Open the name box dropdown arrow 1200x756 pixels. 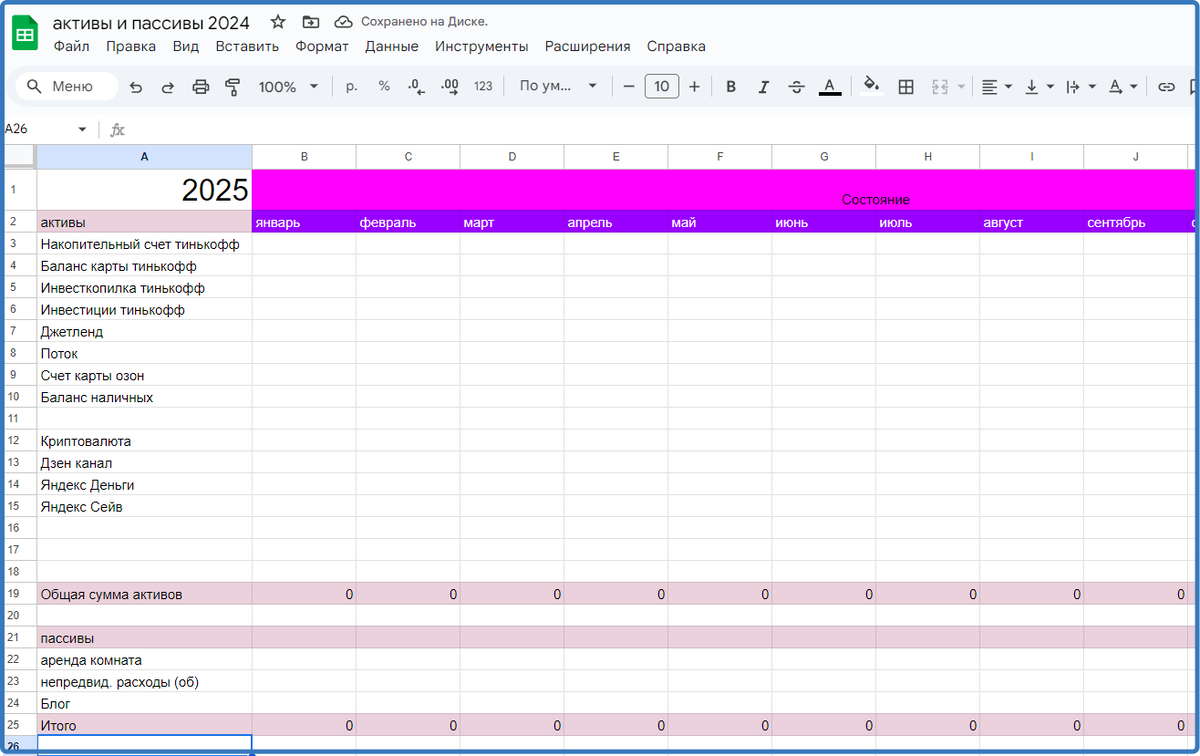coord(82,130)
